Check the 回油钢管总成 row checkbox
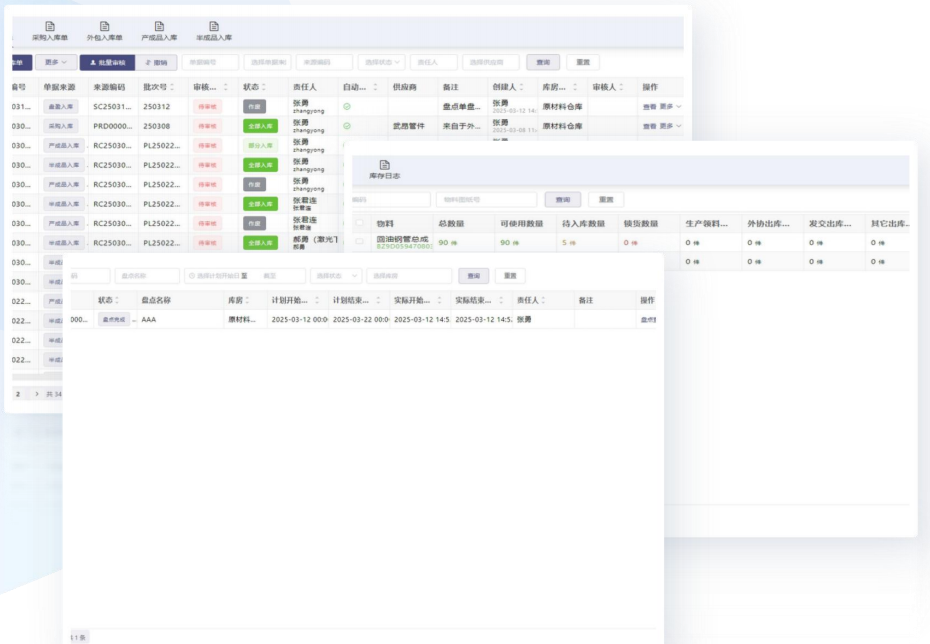 point(360,242)
